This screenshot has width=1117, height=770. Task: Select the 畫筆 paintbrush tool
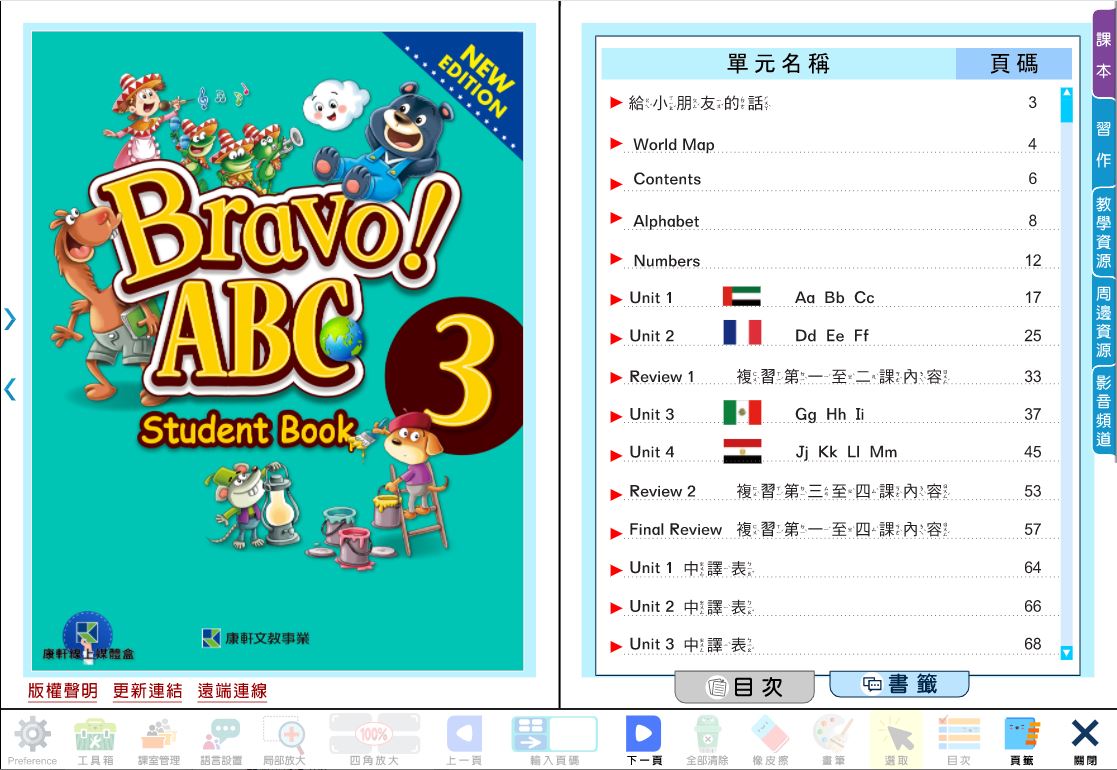pos(833,741)
